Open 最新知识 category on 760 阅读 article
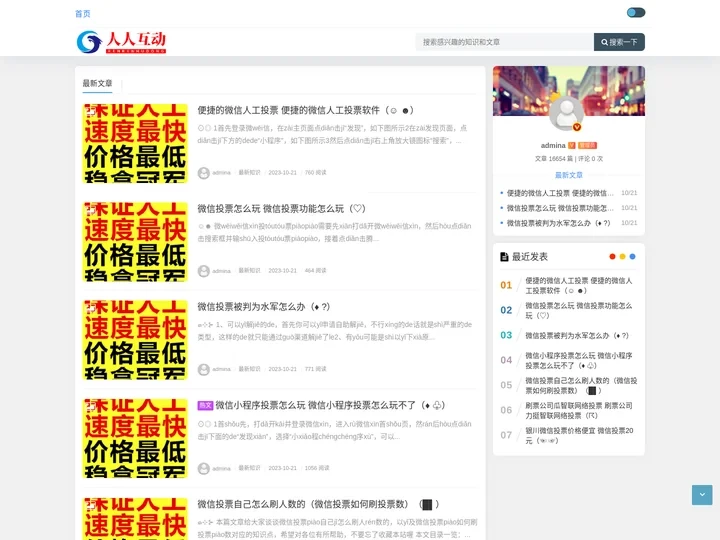Image resolution: width=720 pixels, height=540 pixels. pyautogui.click(x=249, y=173)
